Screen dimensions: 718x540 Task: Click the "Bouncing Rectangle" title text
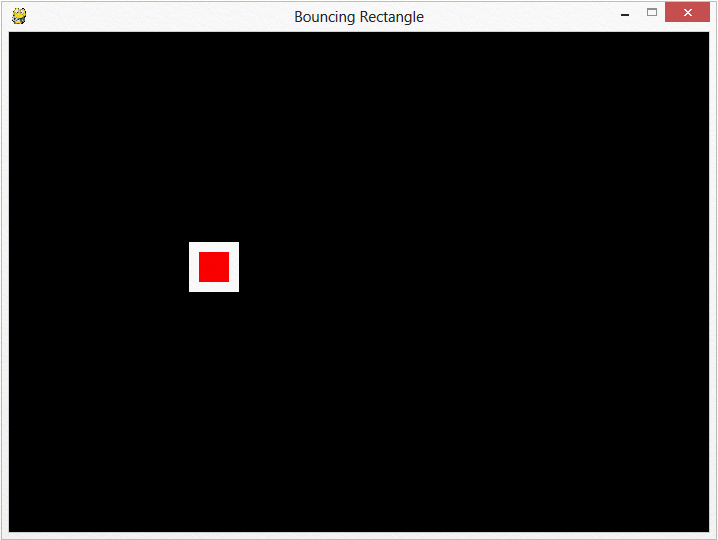click(359, 17)
